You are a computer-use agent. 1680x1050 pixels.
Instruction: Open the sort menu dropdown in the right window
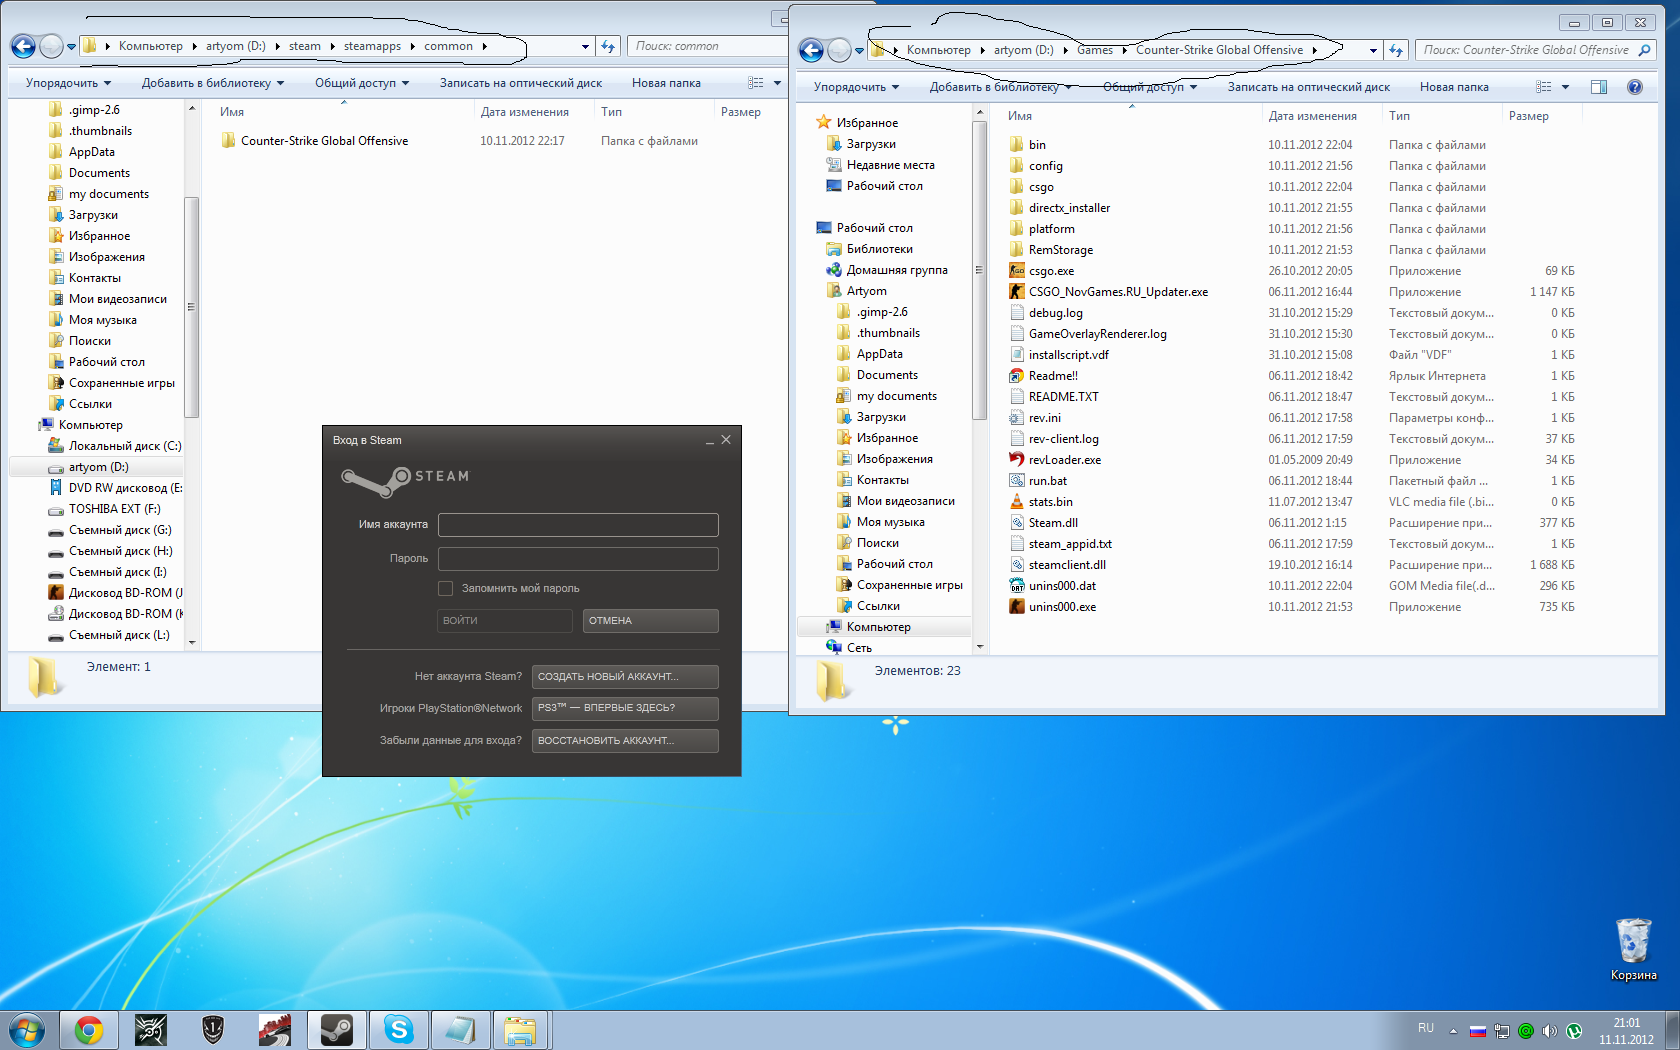pos(856,87)
